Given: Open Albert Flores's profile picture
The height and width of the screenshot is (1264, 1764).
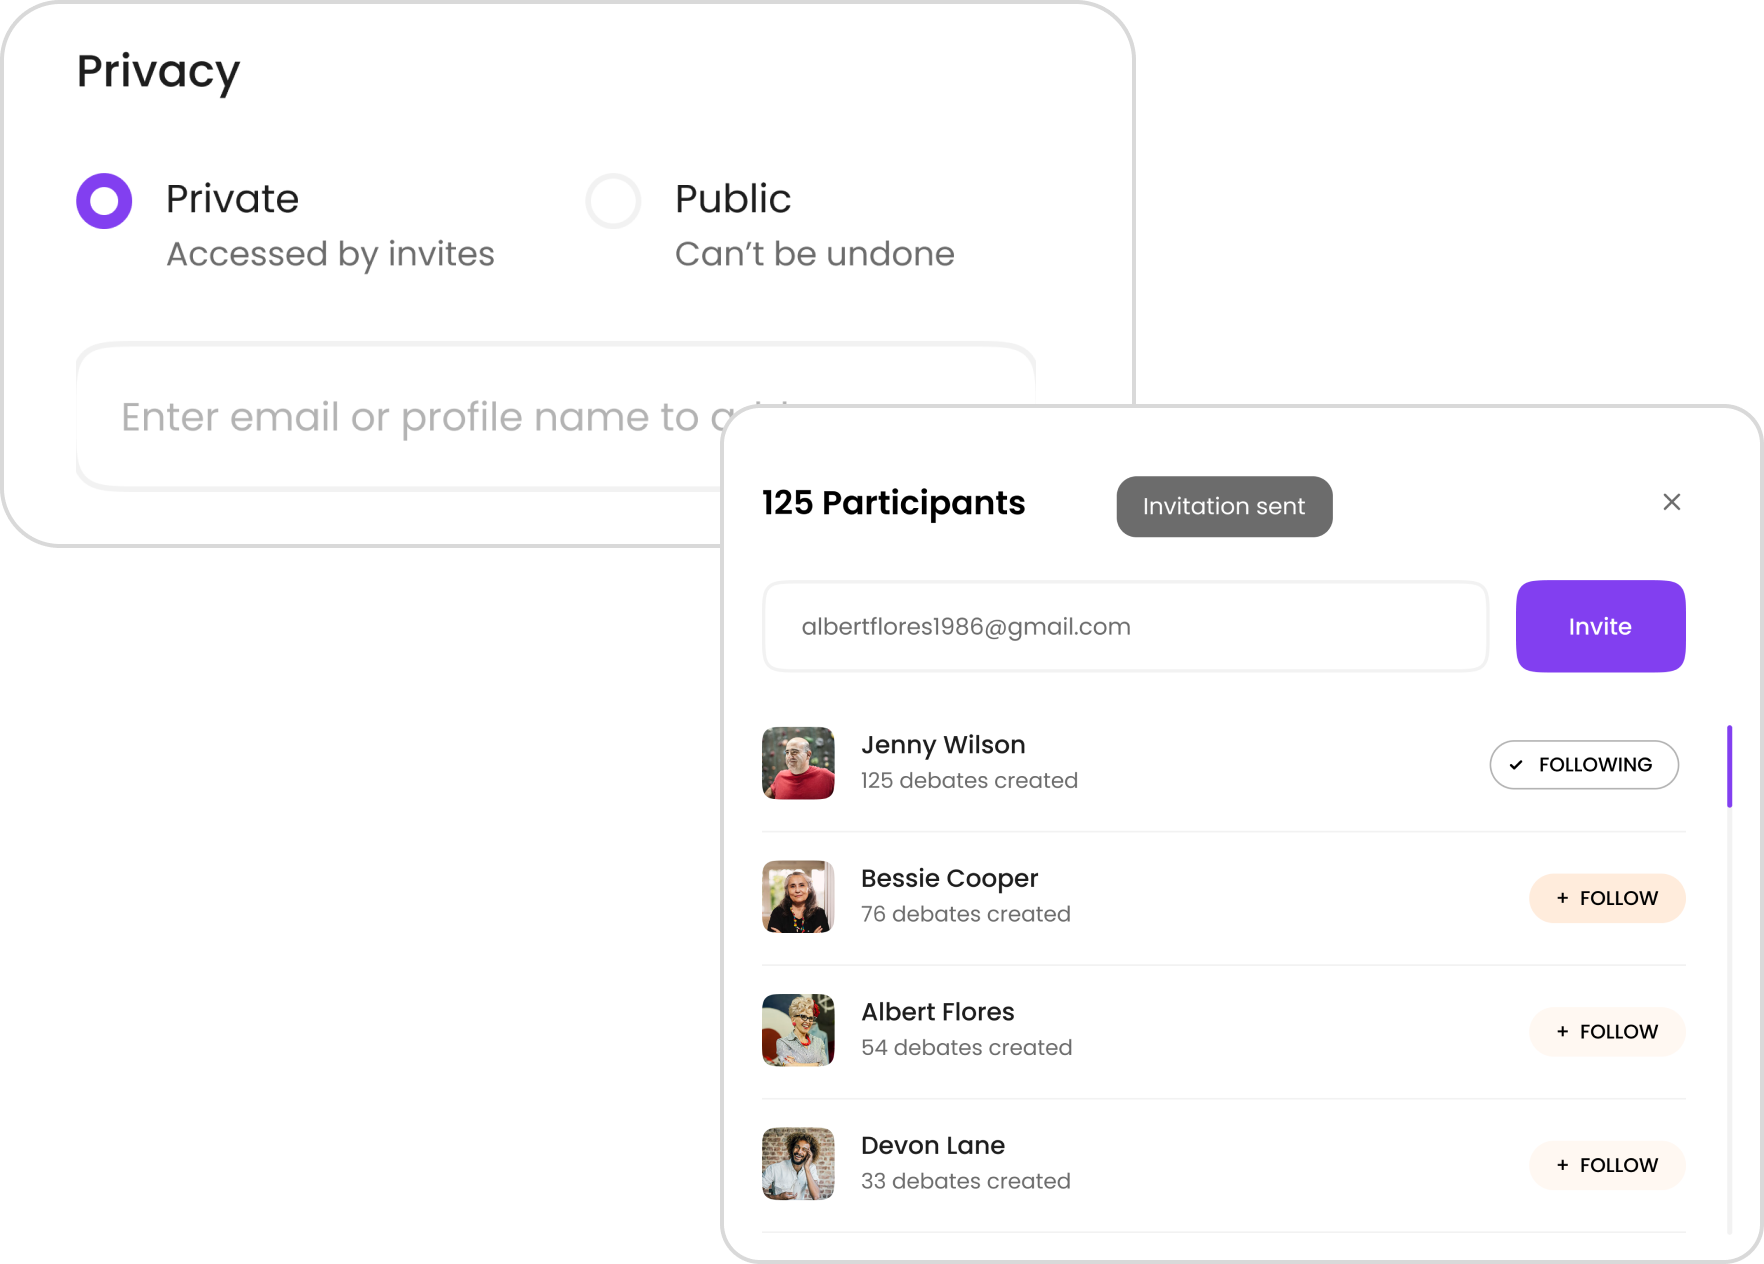Looking at the screenshot, I should [798, 1030].
